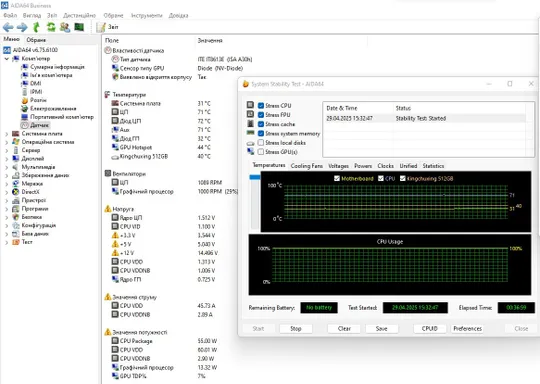Click the user management toolbar icon
Screen dimensions: 540x384
(65, 27)
